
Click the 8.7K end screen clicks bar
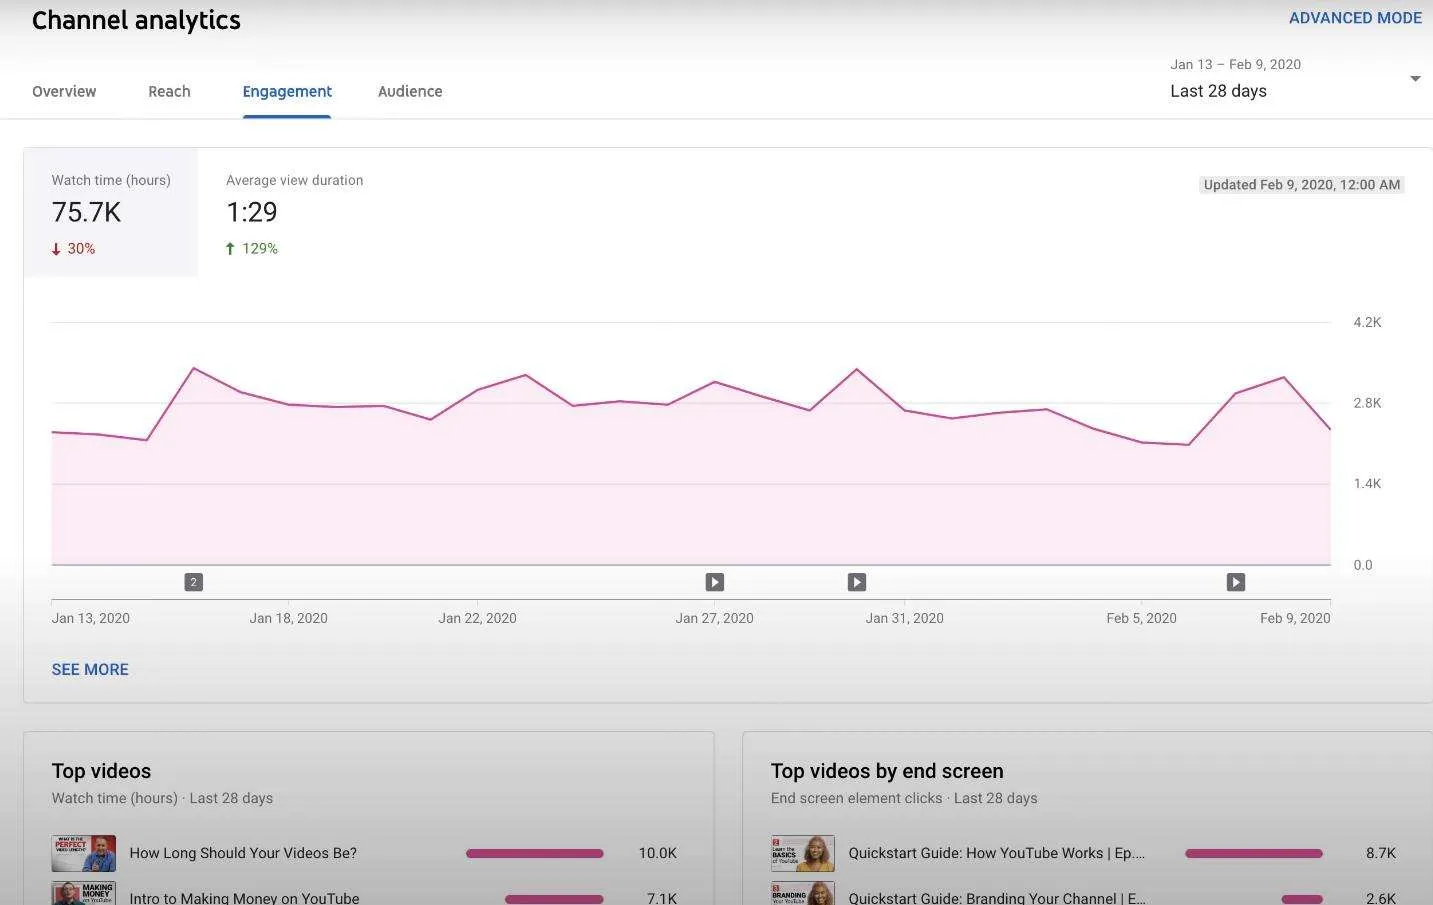point(1254,853)
